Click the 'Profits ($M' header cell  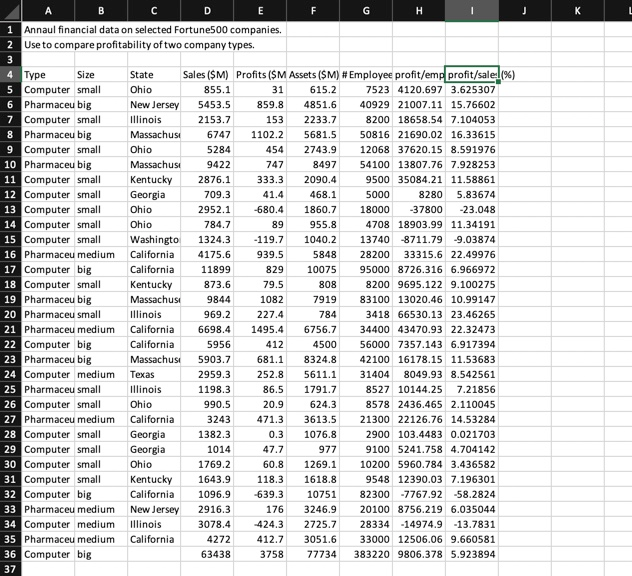[x=260, y=75]
